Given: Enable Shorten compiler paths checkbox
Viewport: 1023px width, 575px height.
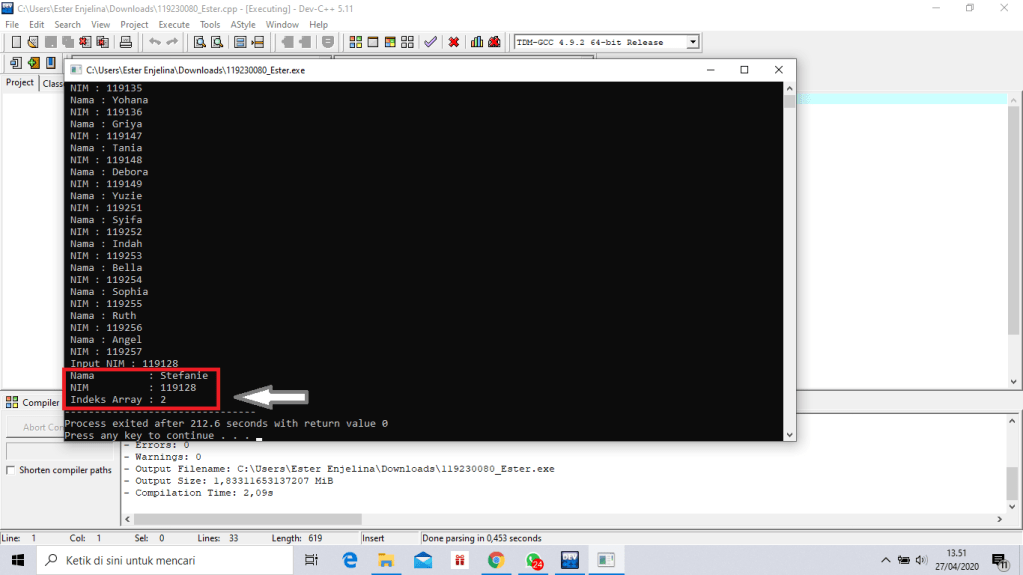Looking at the screenshot, I should [11, 470].
